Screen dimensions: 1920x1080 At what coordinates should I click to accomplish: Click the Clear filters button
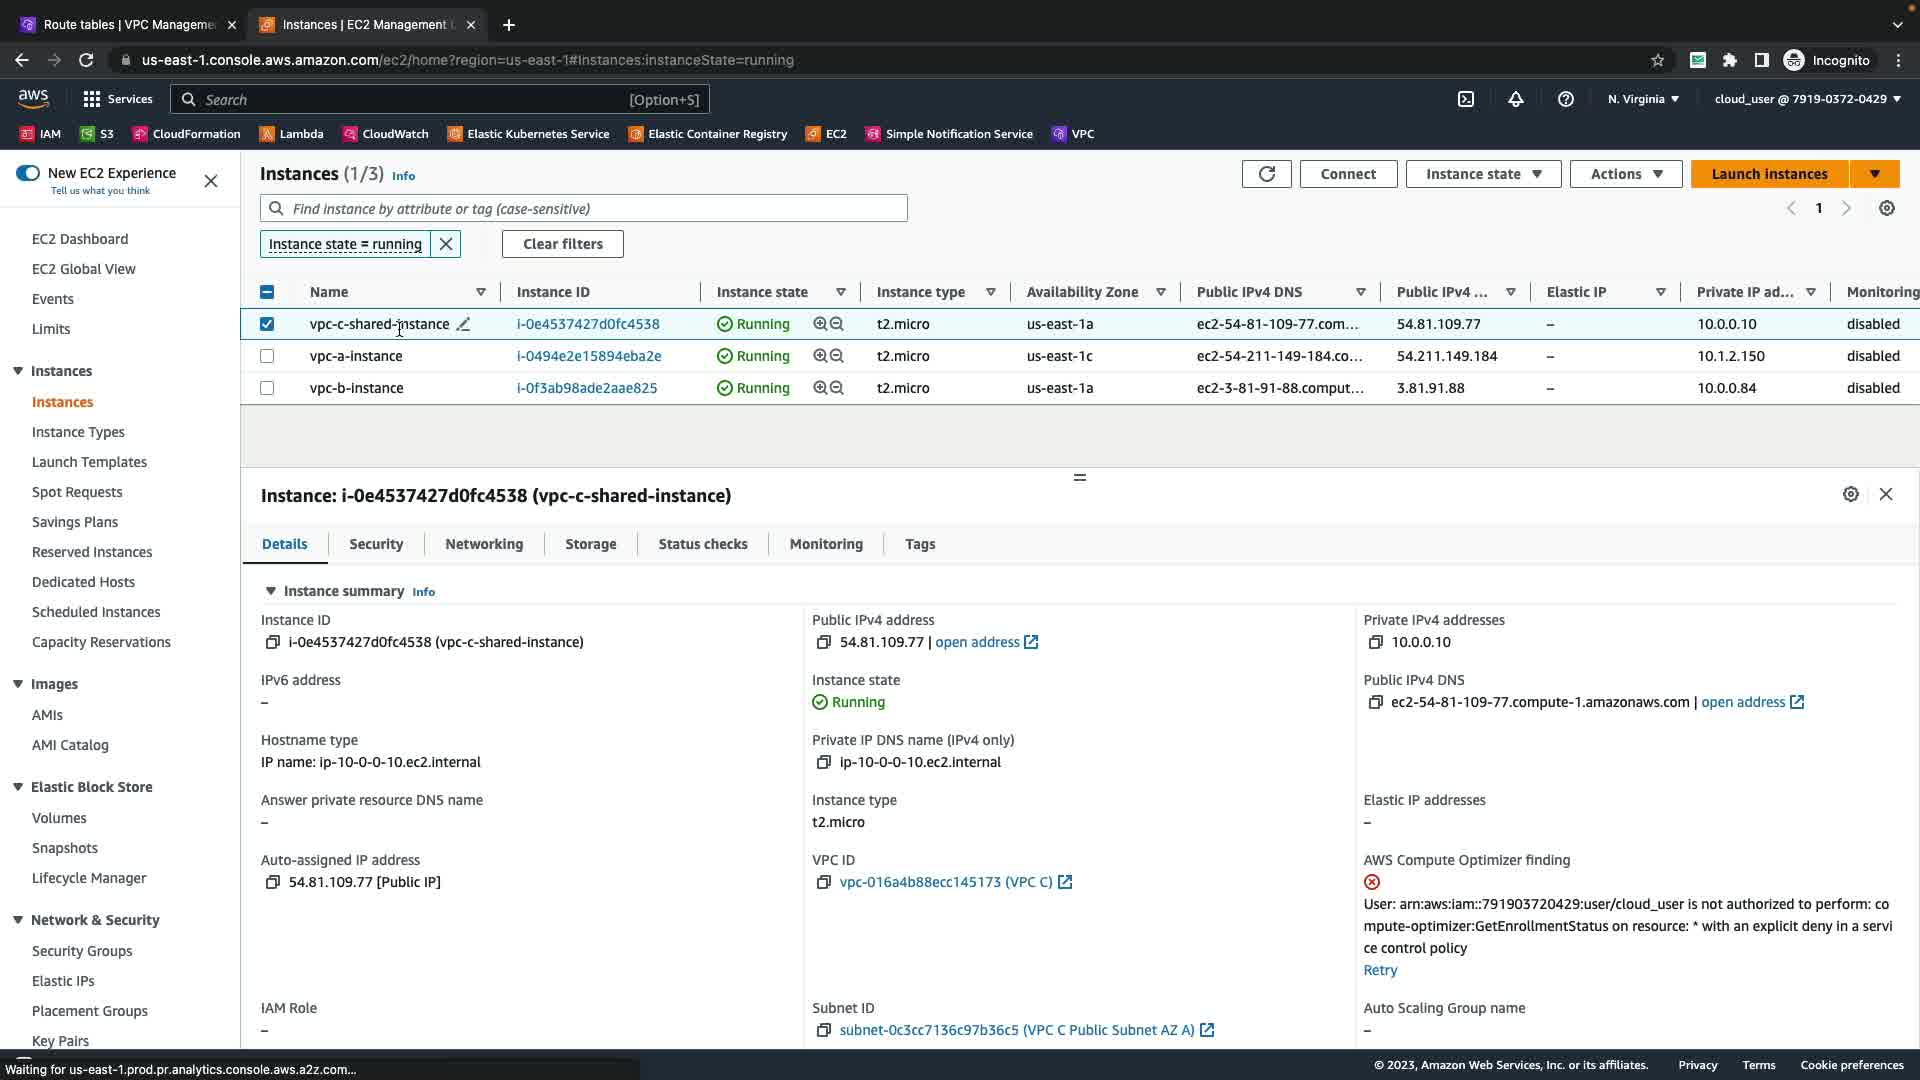pyautogui.click(x=562, y=244)
